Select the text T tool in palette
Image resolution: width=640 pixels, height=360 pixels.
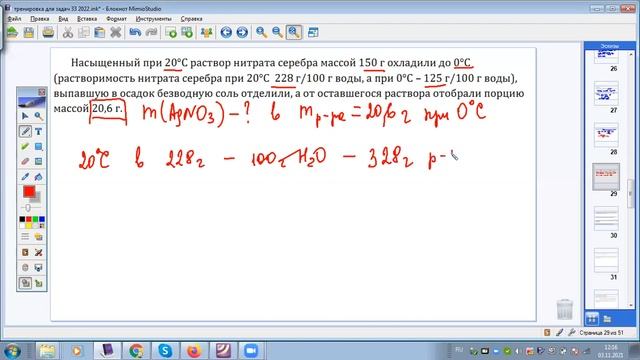pyautogui.click(x=38, y=131)
